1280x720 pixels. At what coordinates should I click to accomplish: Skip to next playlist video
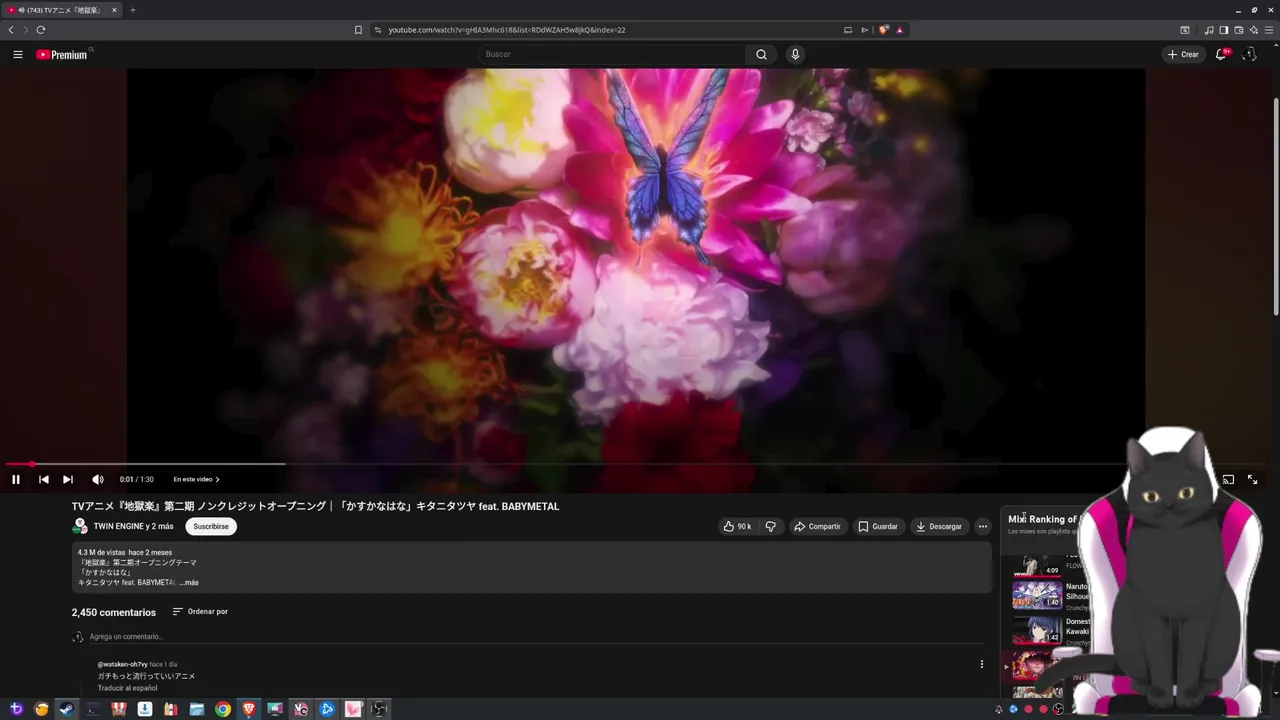[68, 479]
